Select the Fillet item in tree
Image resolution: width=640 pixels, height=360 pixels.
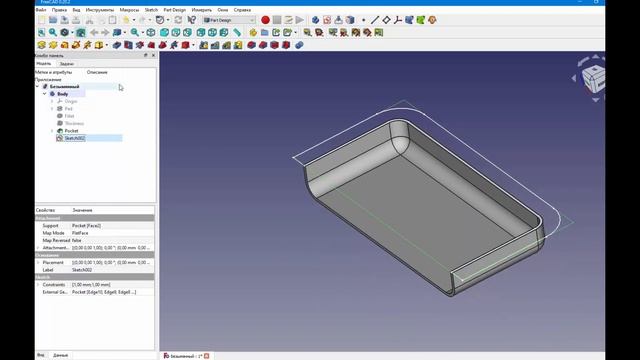69,116
